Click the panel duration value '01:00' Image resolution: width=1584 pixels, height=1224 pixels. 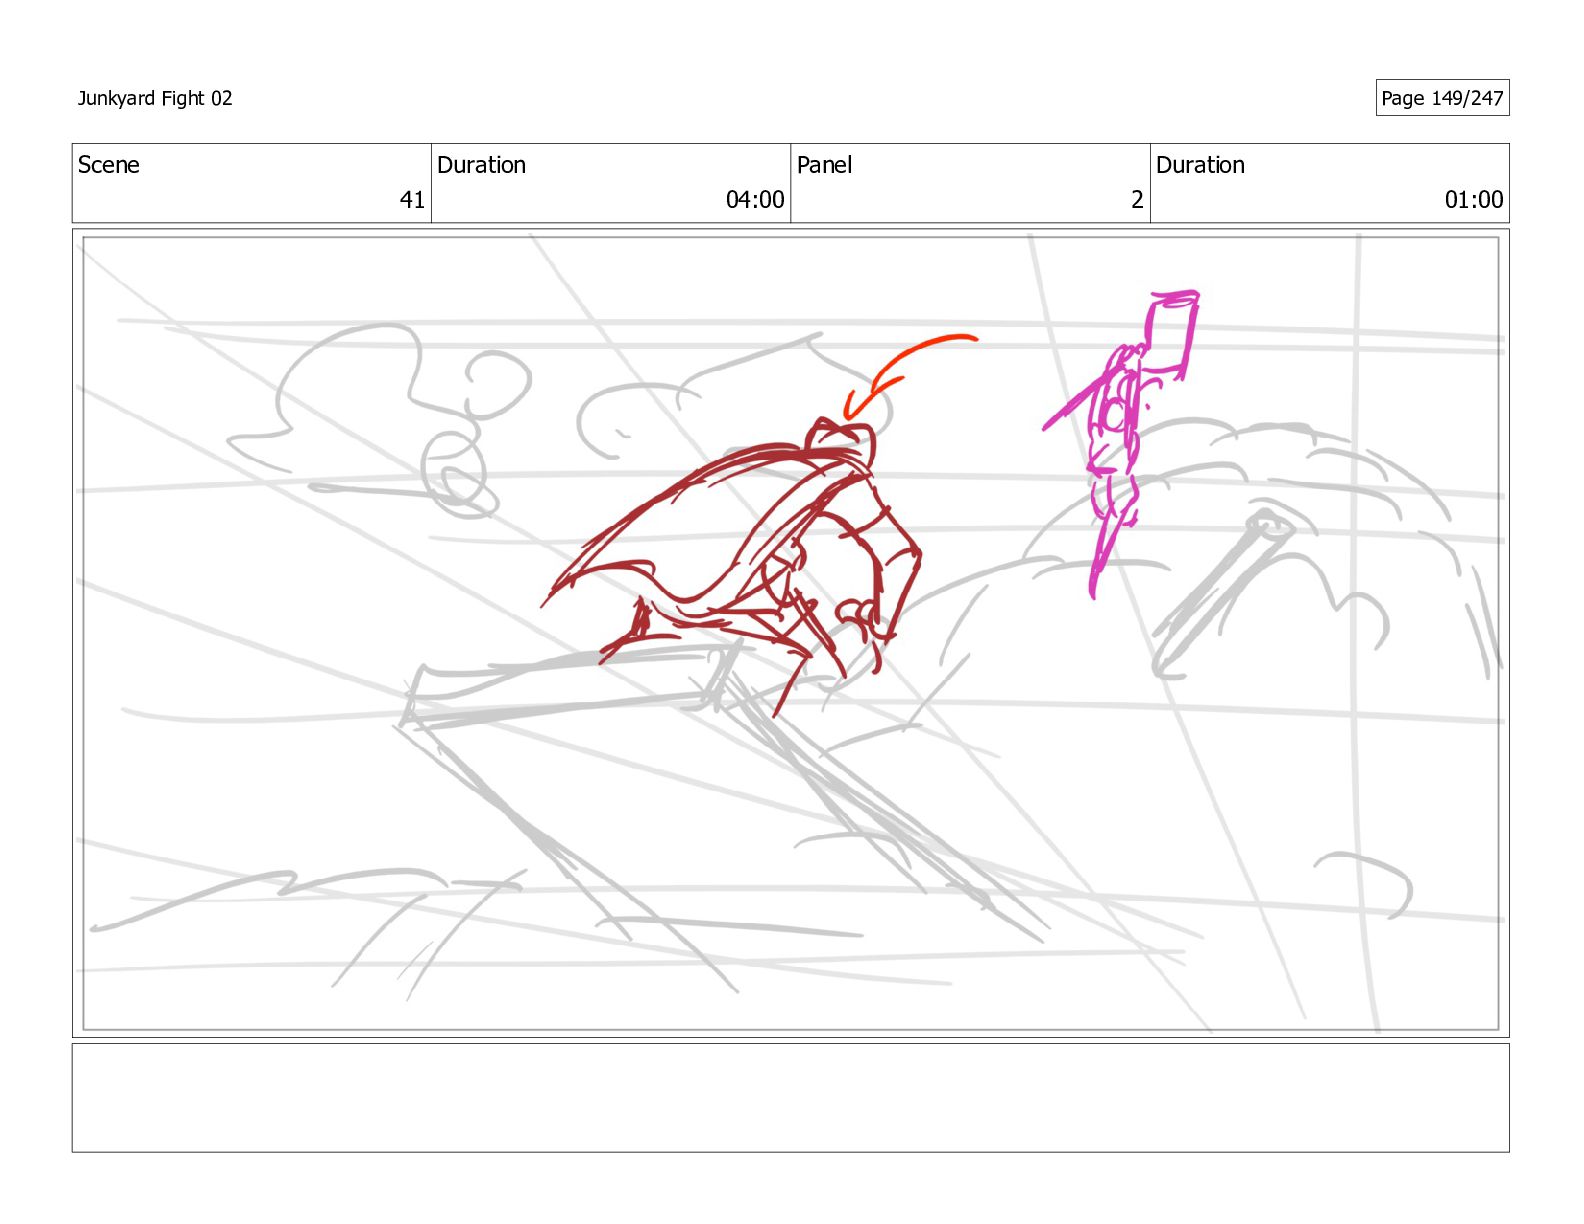pos(1474,200)
